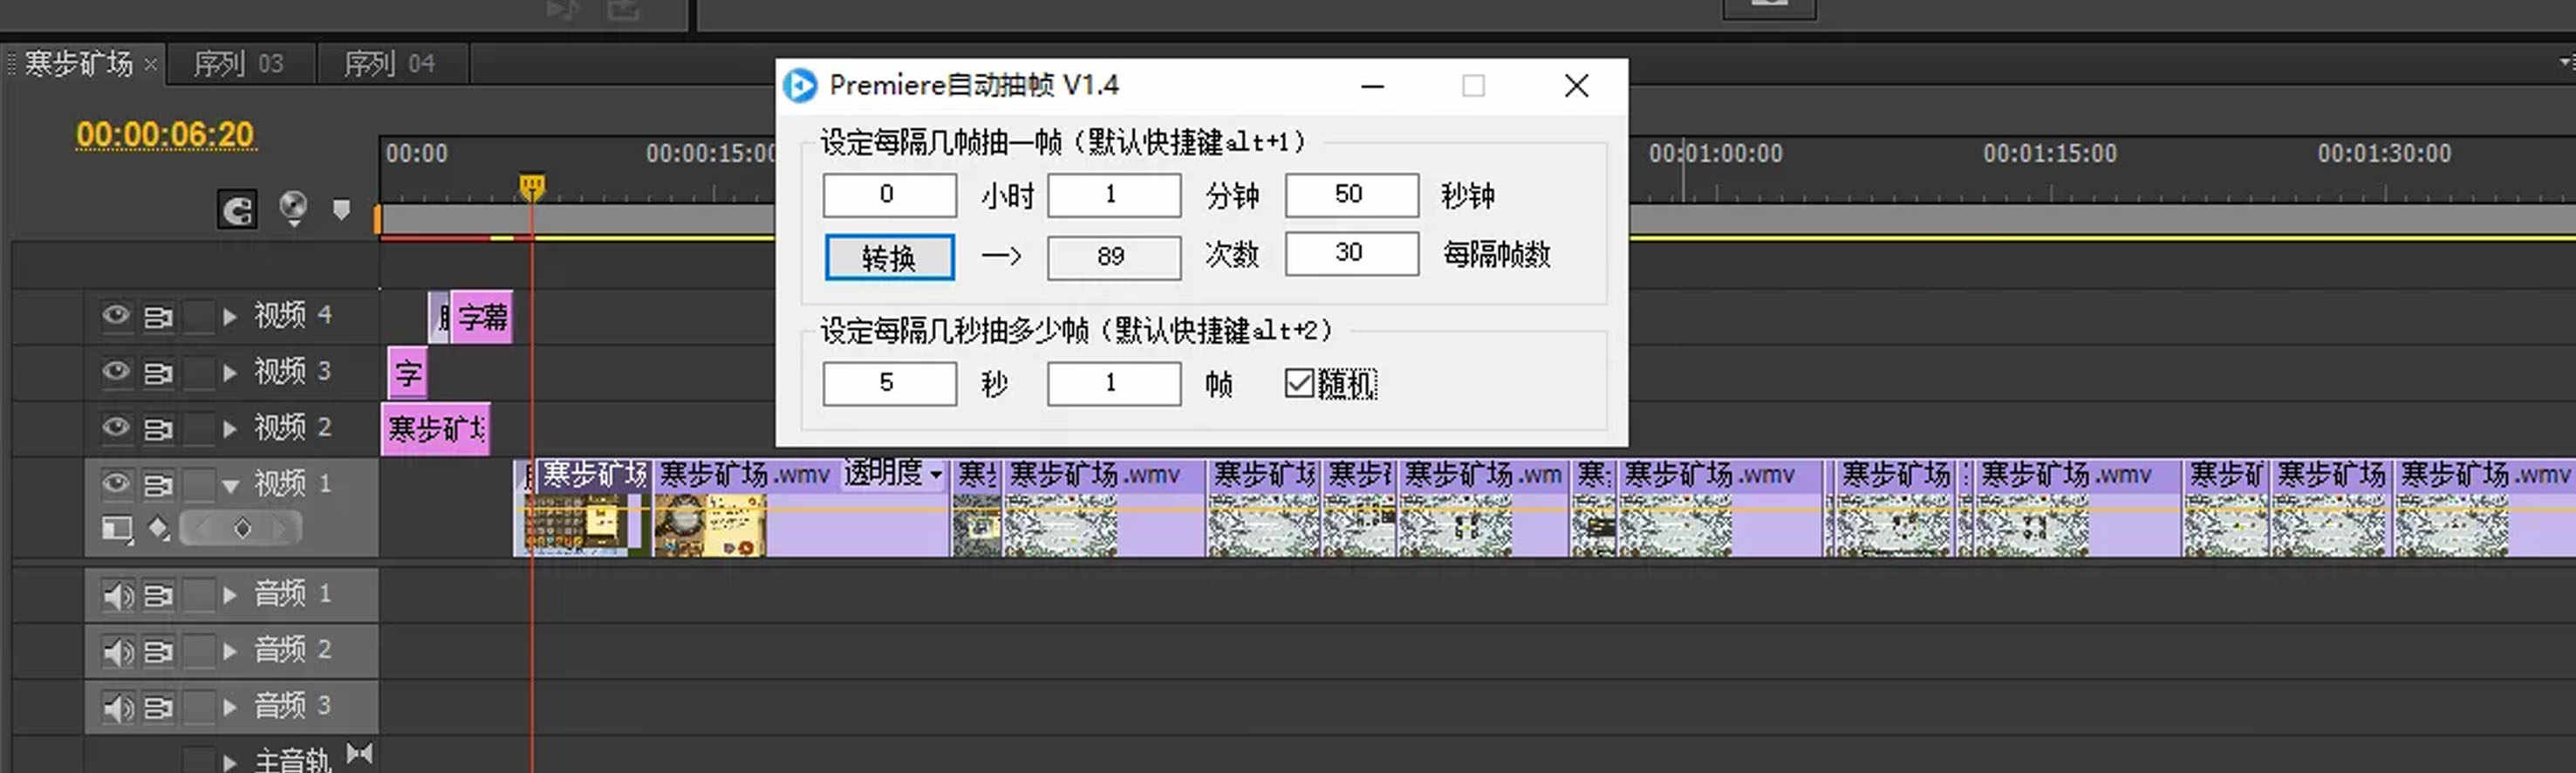Toggle sync lock icon on 音频 1

158,596
